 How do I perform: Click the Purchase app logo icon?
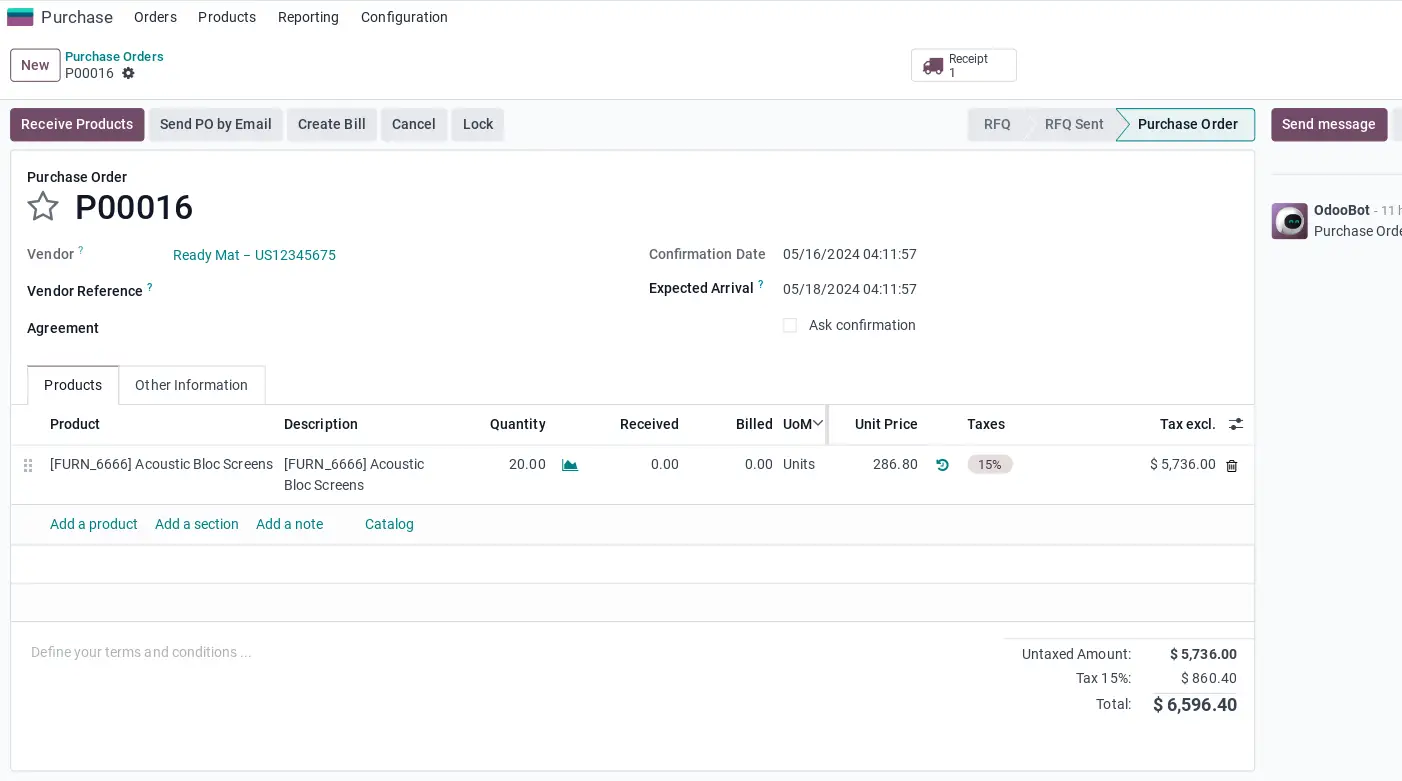point(20,17)
